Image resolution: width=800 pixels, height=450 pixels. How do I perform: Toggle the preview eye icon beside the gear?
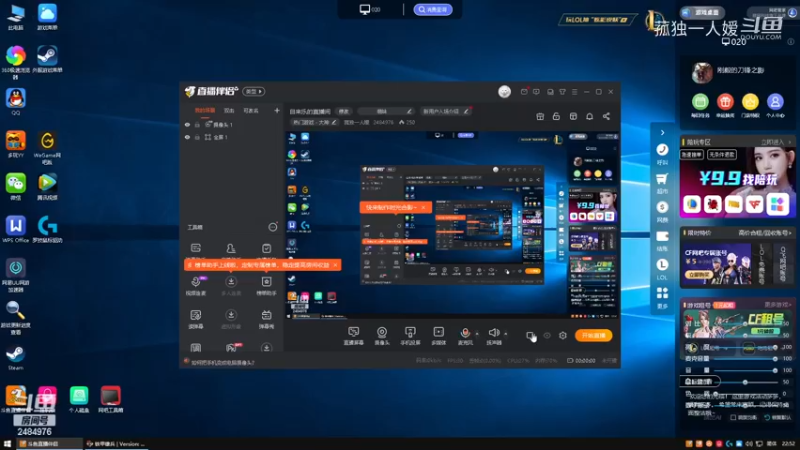tap(547, 335)
